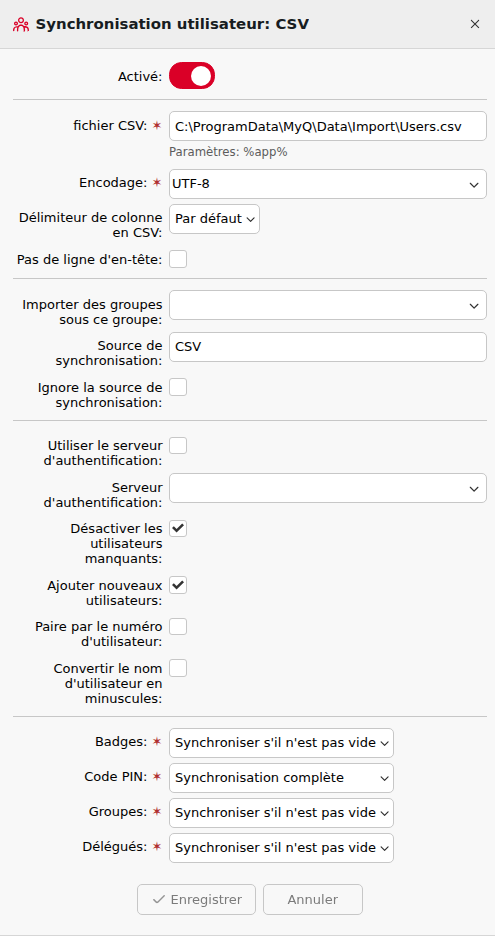Click the Enregistrer button
This screenshot has height=944, width=495.
[196, 899]
